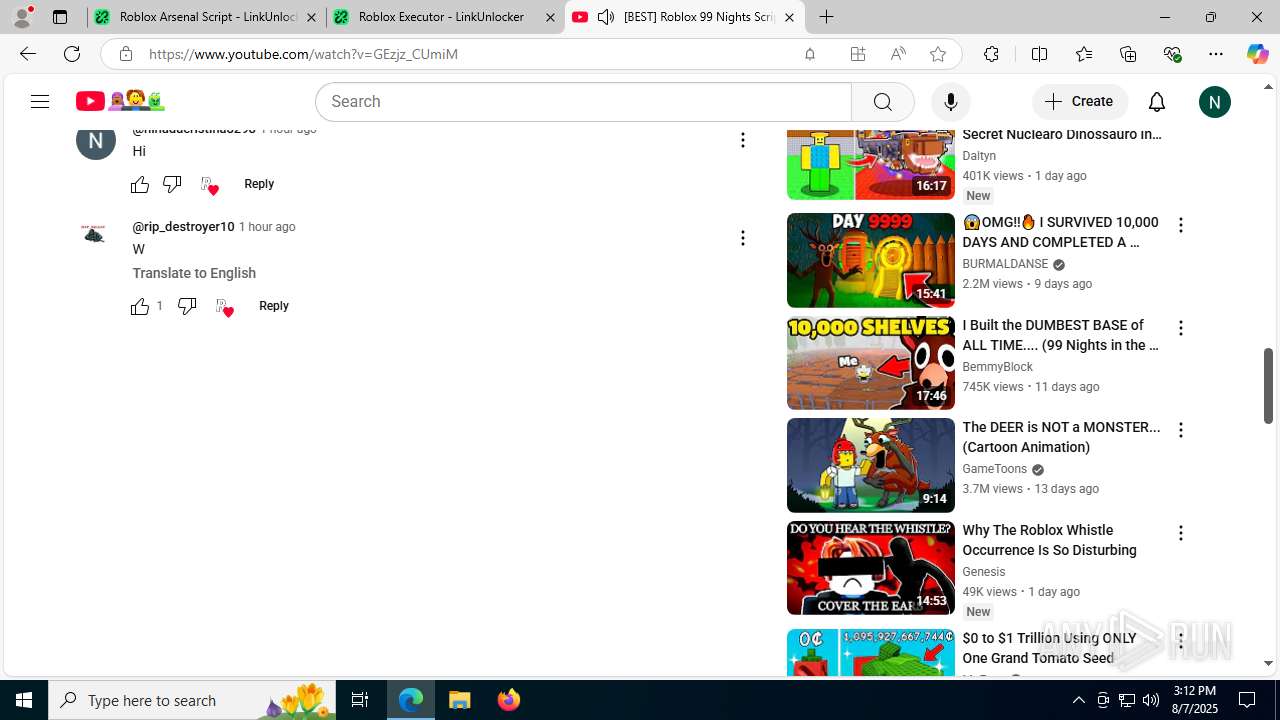The height and width of the screenshot is (720, 1280).
Task: Dislike the "Hi" comment
Action: [172, 184]
